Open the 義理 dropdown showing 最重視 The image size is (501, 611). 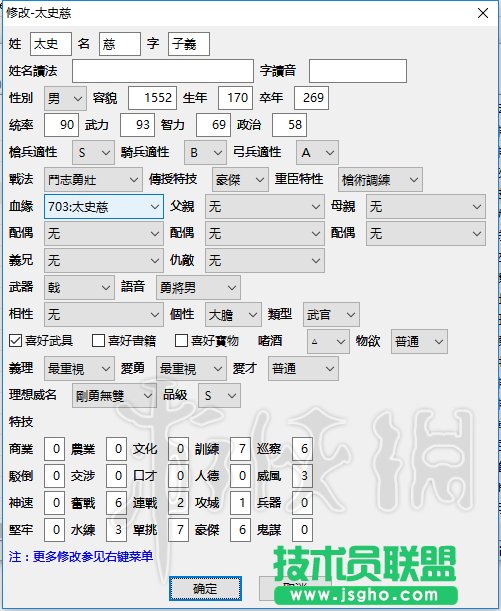[79, 369]
